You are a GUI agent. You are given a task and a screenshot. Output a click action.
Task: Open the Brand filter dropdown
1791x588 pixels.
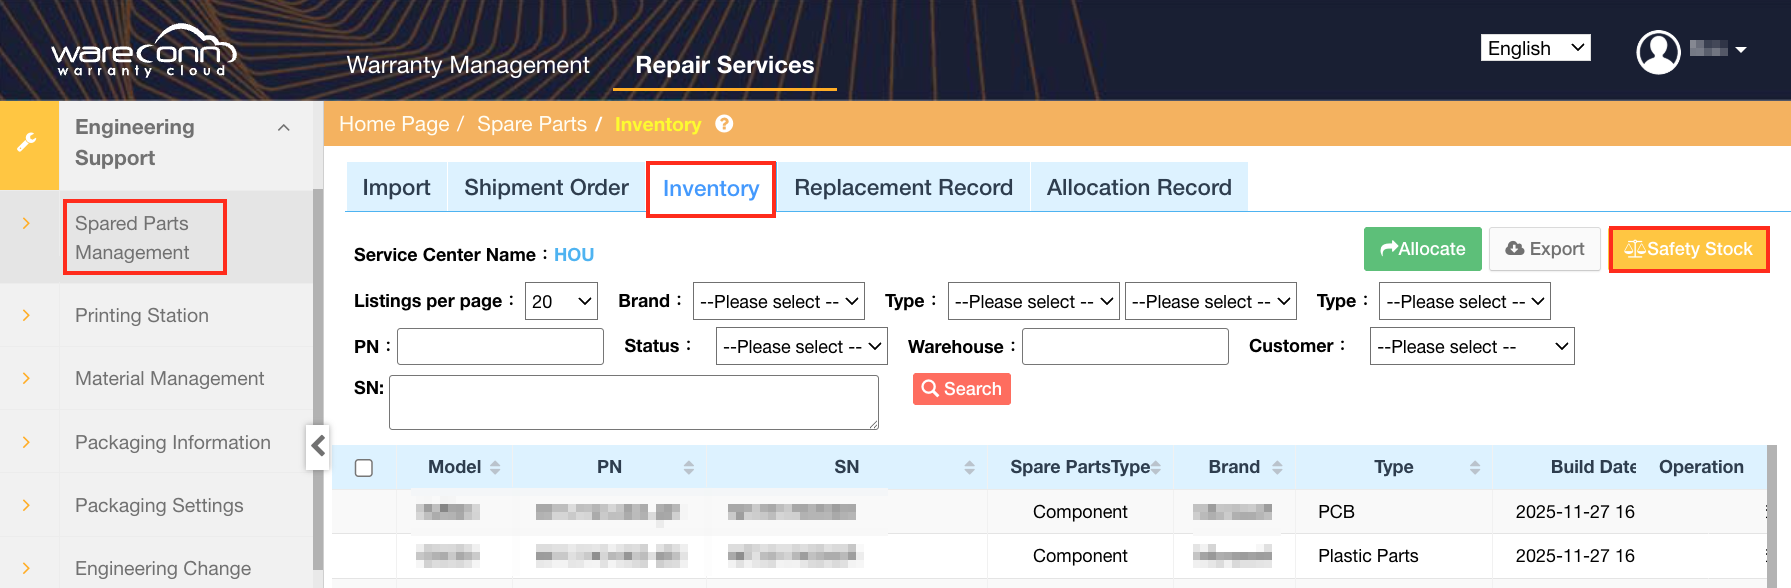pyautogui.click(x=778, y=301)
